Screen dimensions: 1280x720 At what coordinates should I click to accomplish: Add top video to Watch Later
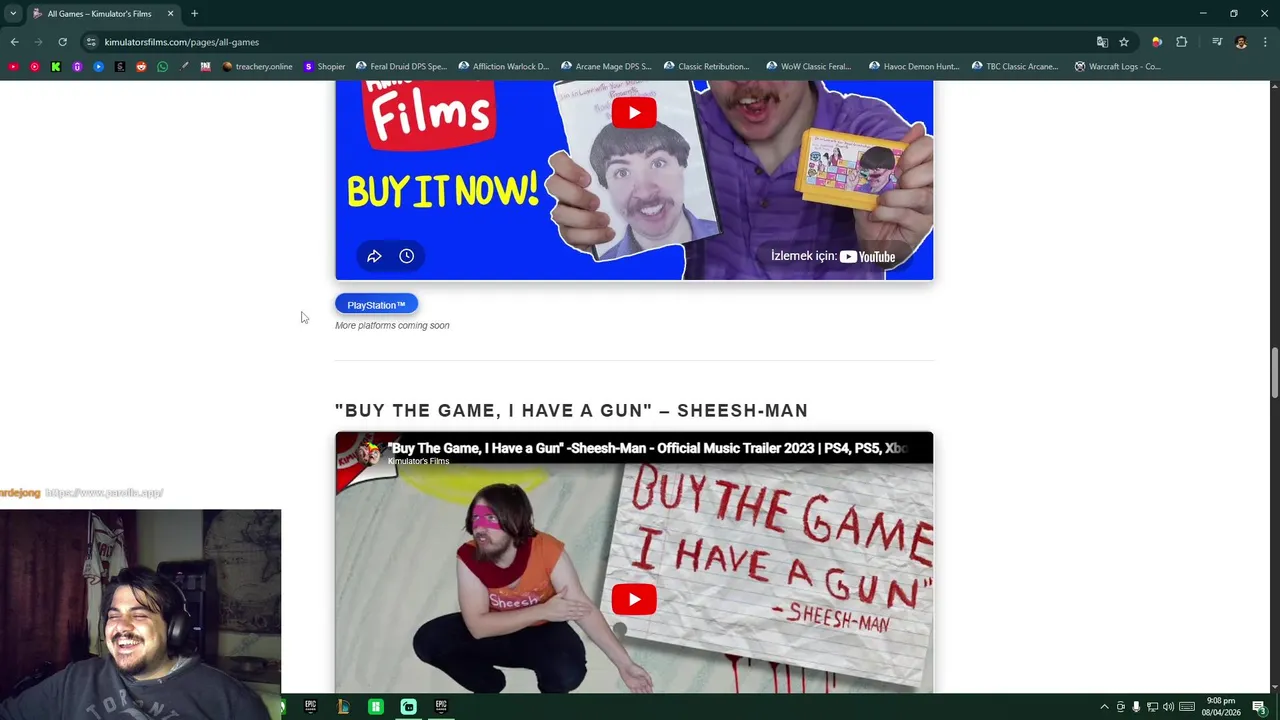(x=407, y=256)
